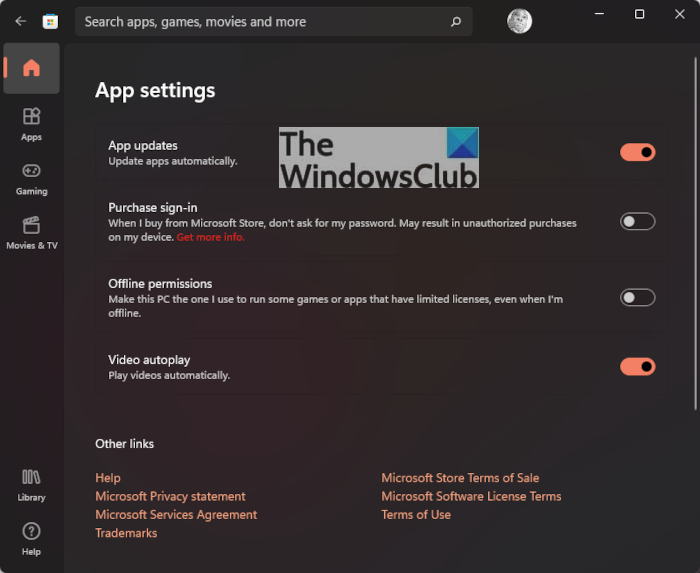Image resolution: width=700 pixels, height=573 pixels.
Task: Click the search apps input field
Action: tap(260, 21)
